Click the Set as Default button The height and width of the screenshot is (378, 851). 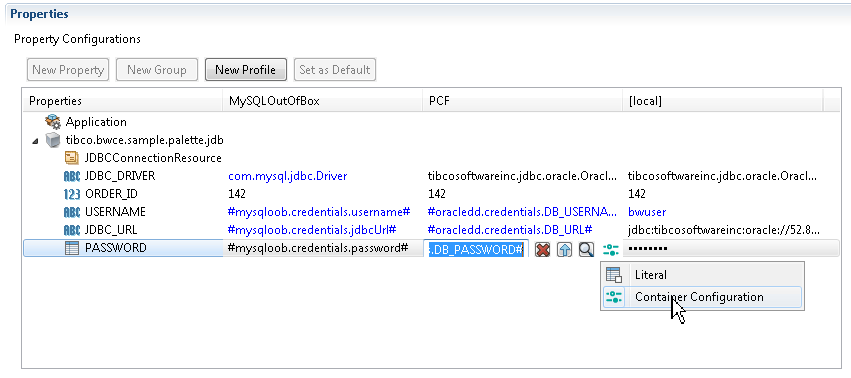coord(335,70)
